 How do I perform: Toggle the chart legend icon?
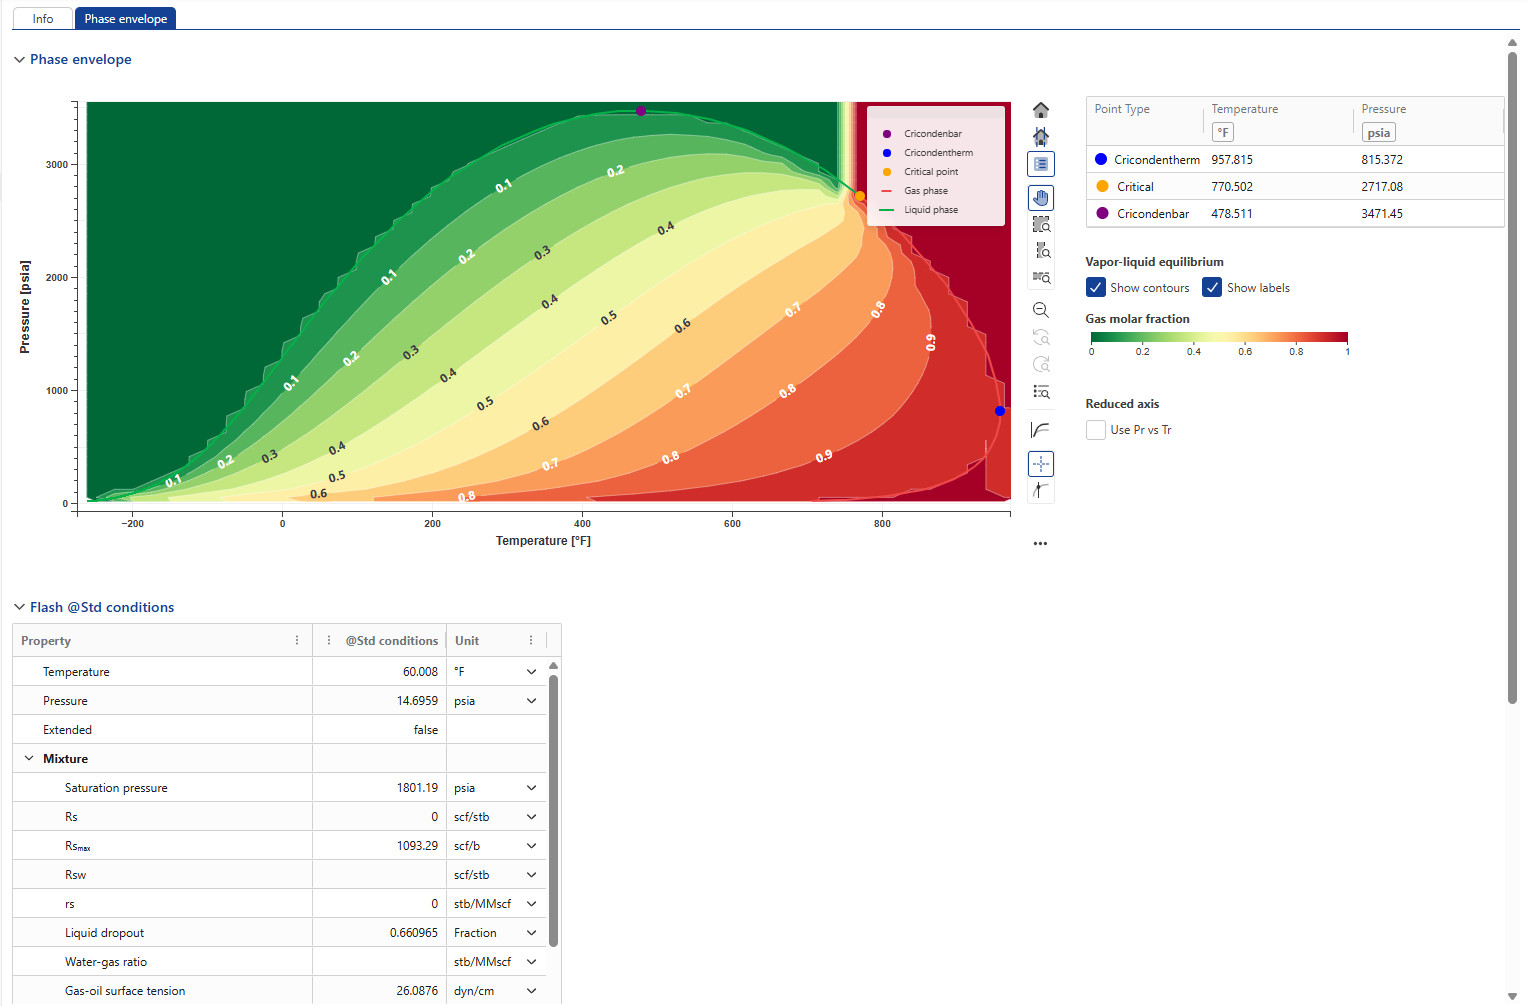(x=1041, y=164)
